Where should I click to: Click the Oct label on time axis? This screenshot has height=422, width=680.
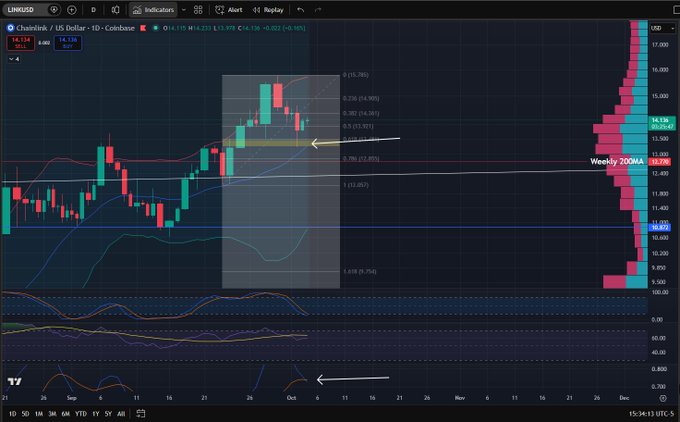[291, 398]
